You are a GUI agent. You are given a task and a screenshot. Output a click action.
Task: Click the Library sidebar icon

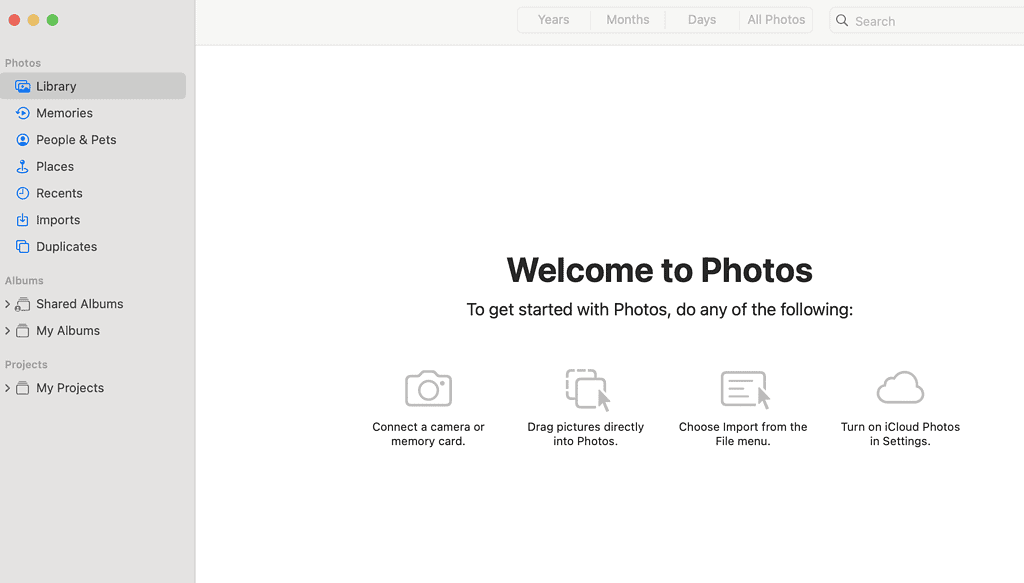click(x=22, y=86)
